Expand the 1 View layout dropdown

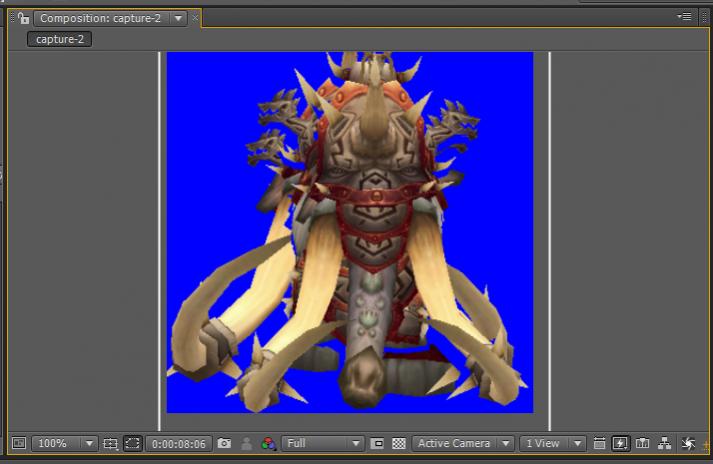[552, 443]
